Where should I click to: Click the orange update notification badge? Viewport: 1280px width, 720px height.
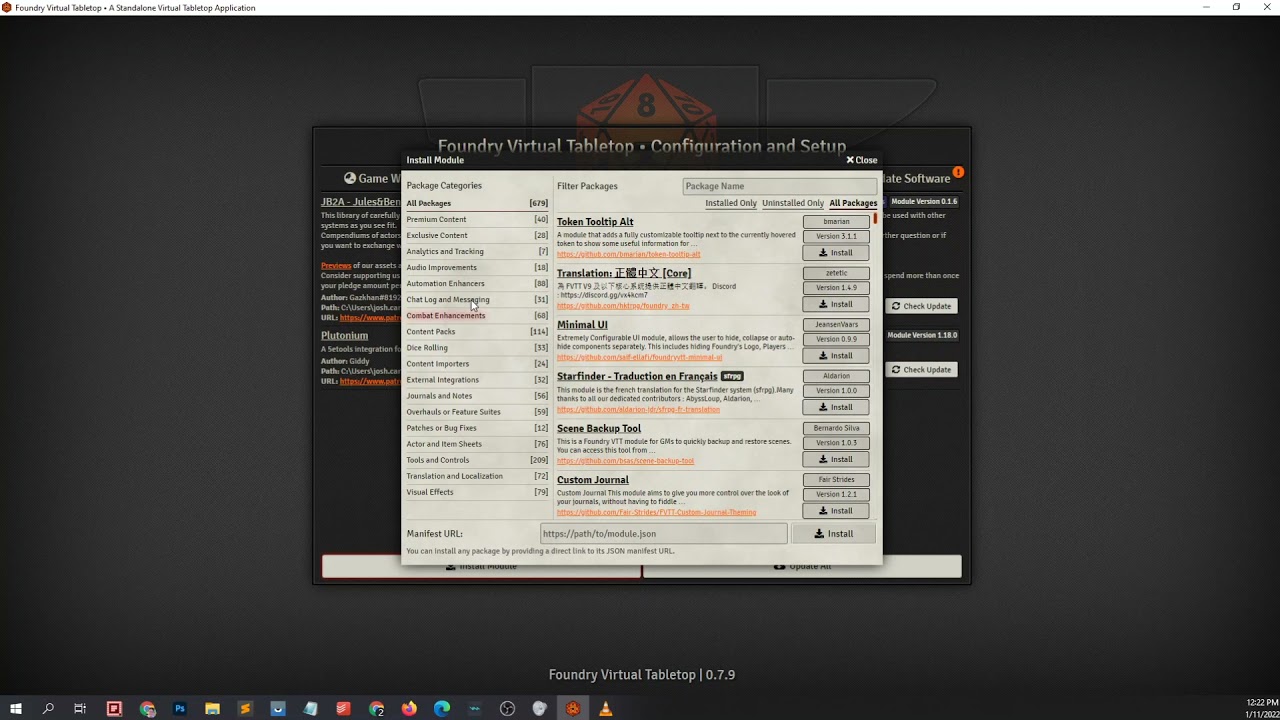click(x=958, y=172)
